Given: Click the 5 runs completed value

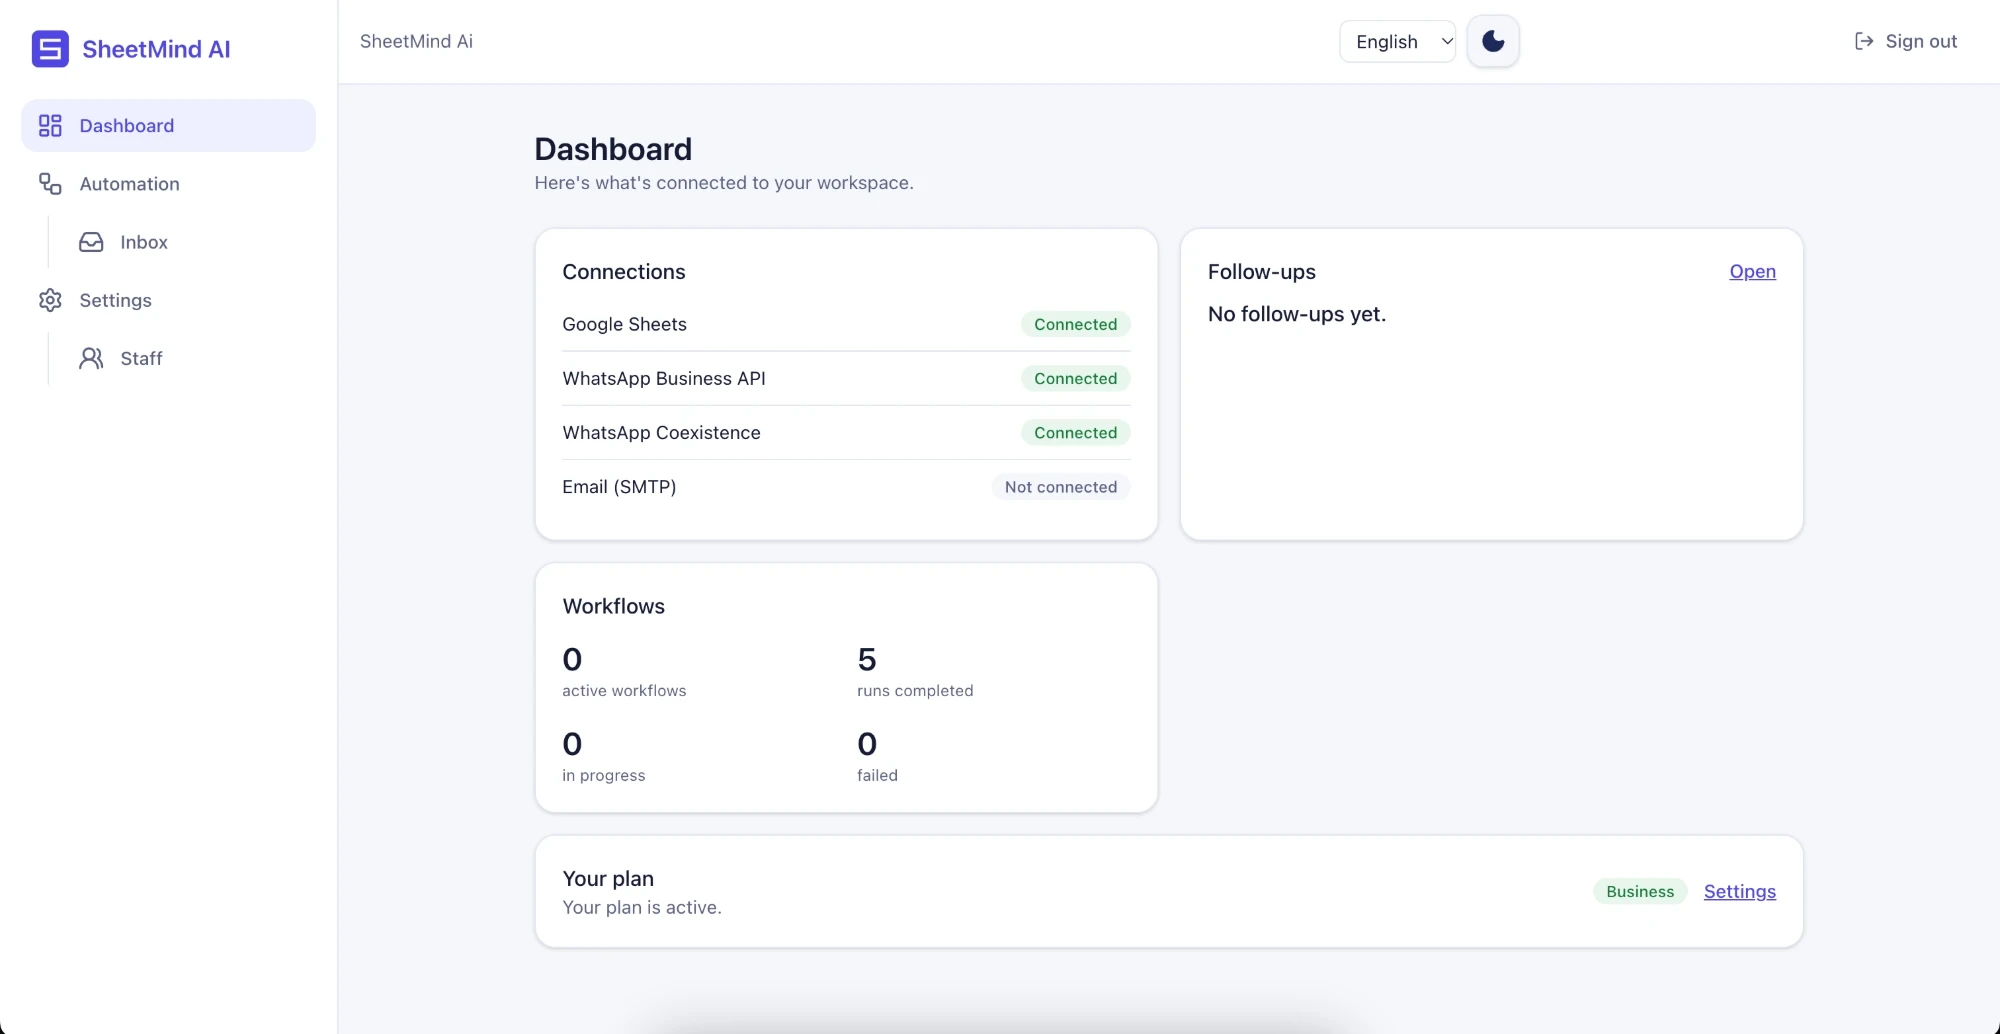Looking at the screenshot, I should [x=867, y=659].
